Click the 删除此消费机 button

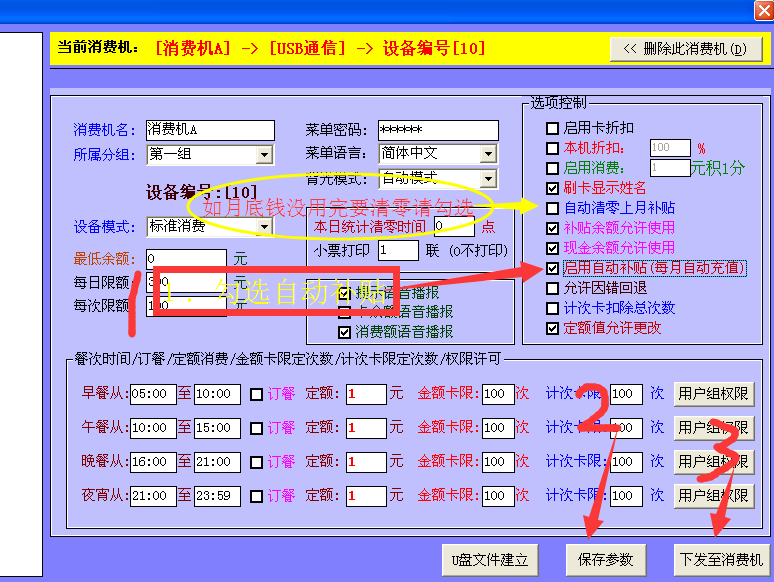(x=686, y=48)
